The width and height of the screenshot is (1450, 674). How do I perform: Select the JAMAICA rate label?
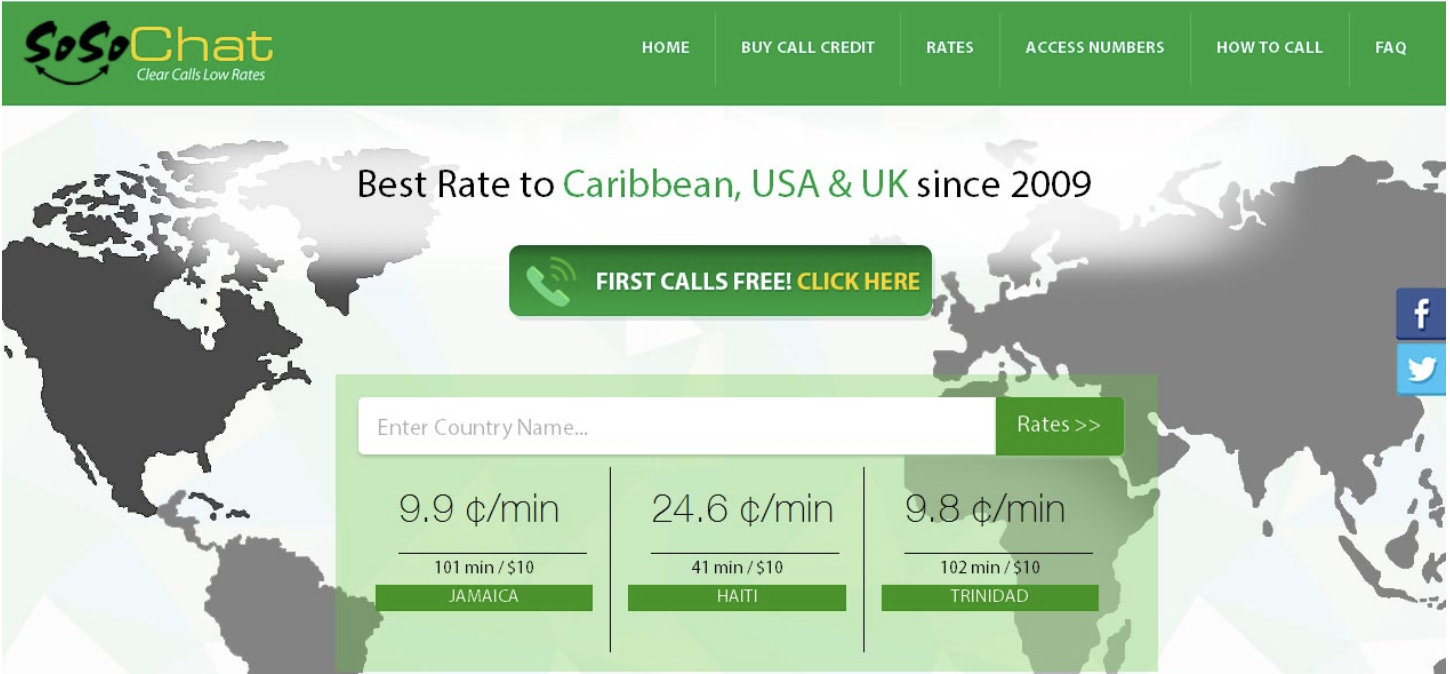[484, 598]
